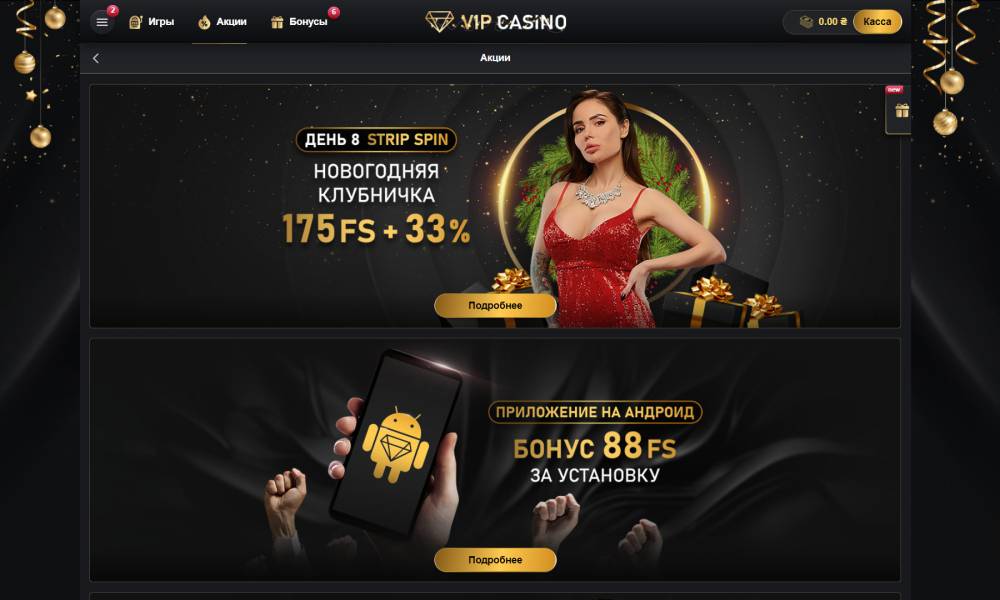This screenshot has width=1000, height=600.
Task: Click the wallet balance icon
Action: click(806, 22)
